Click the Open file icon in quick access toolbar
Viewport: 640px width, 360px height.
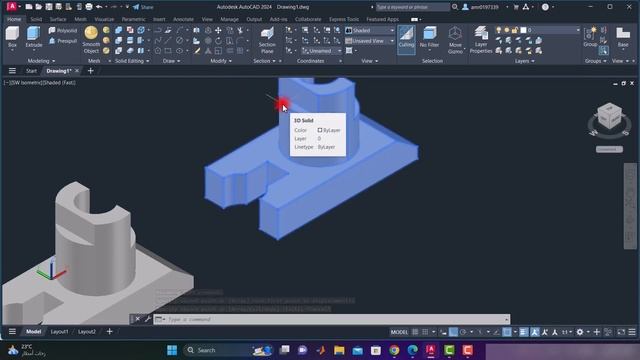(x=38, y=7)
